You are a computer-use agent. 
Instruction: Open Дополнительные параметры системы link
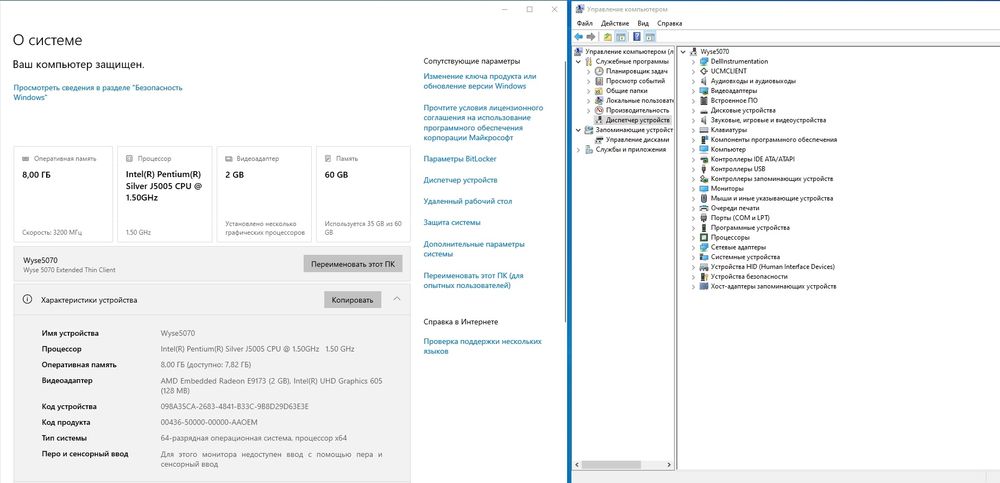(x=474, y=249)
